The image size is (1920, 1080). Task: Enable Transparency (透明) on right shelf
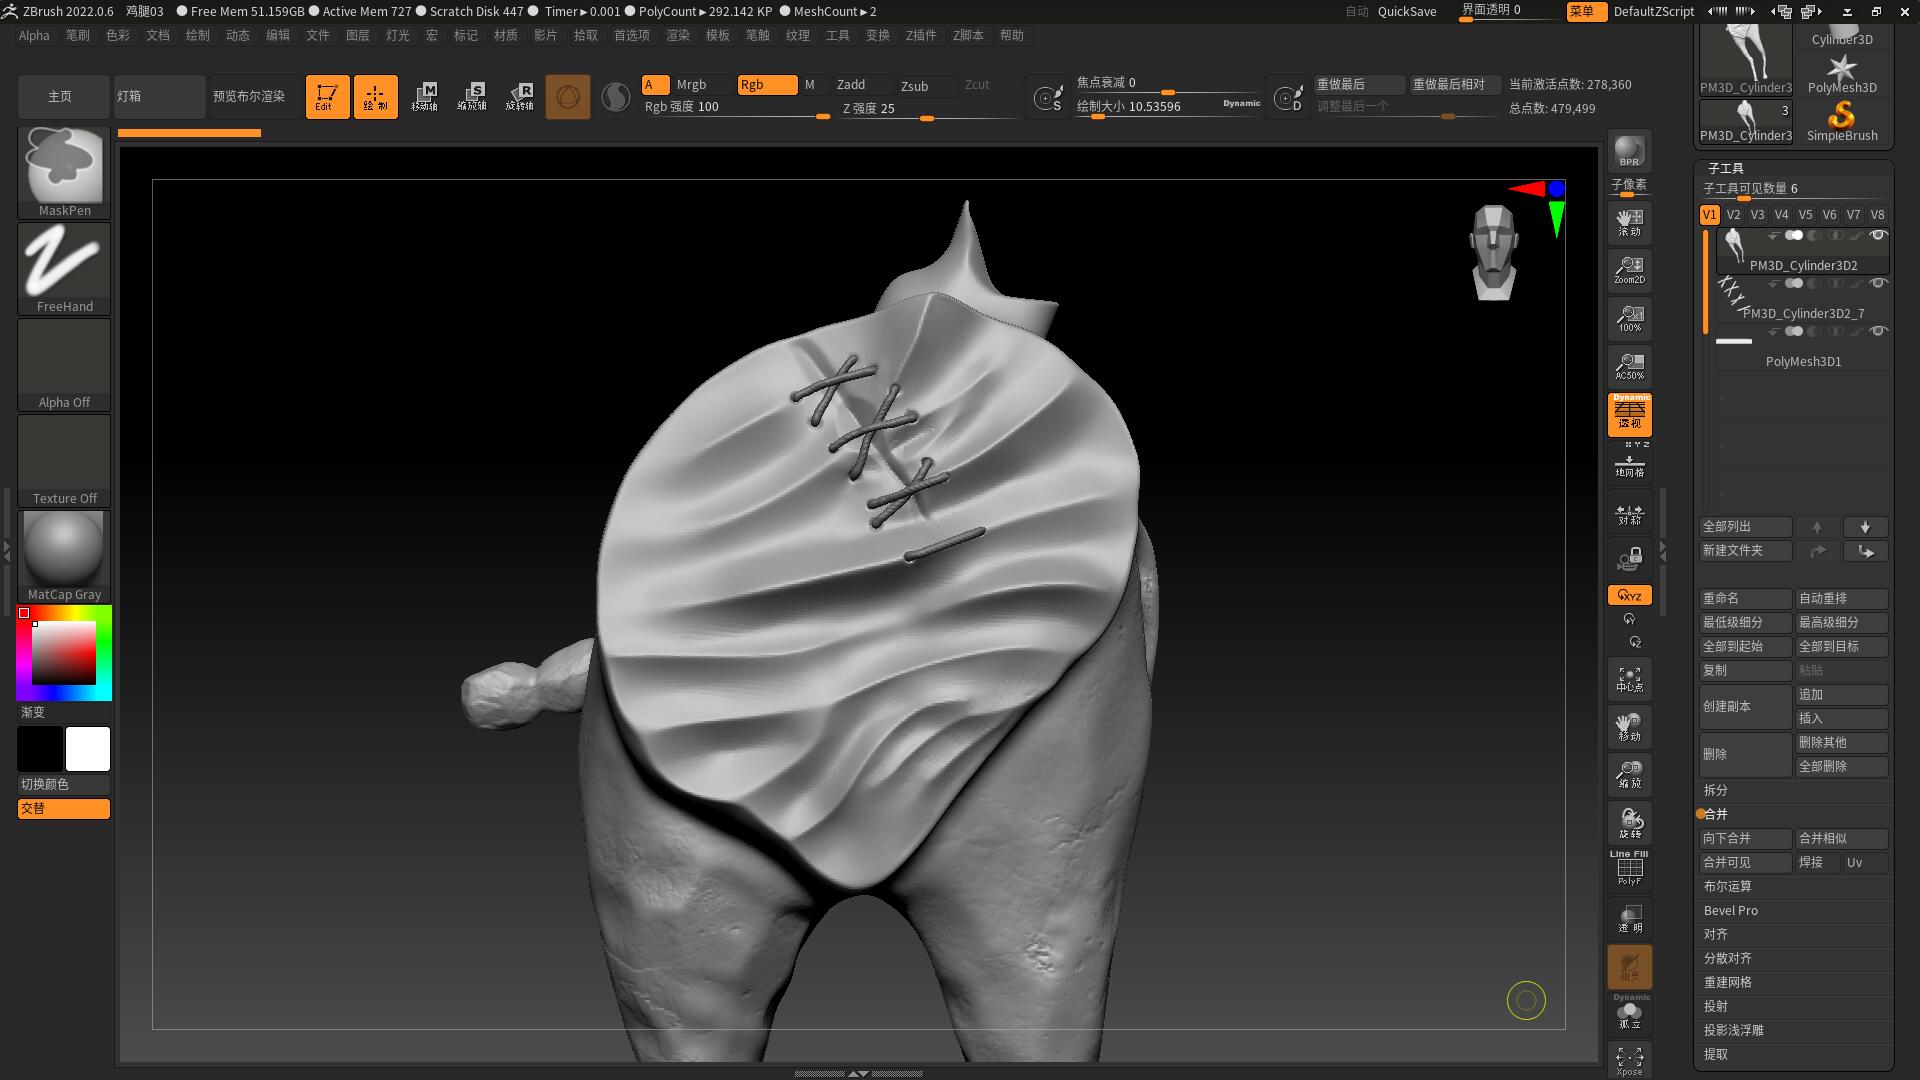pos(1629,917)
